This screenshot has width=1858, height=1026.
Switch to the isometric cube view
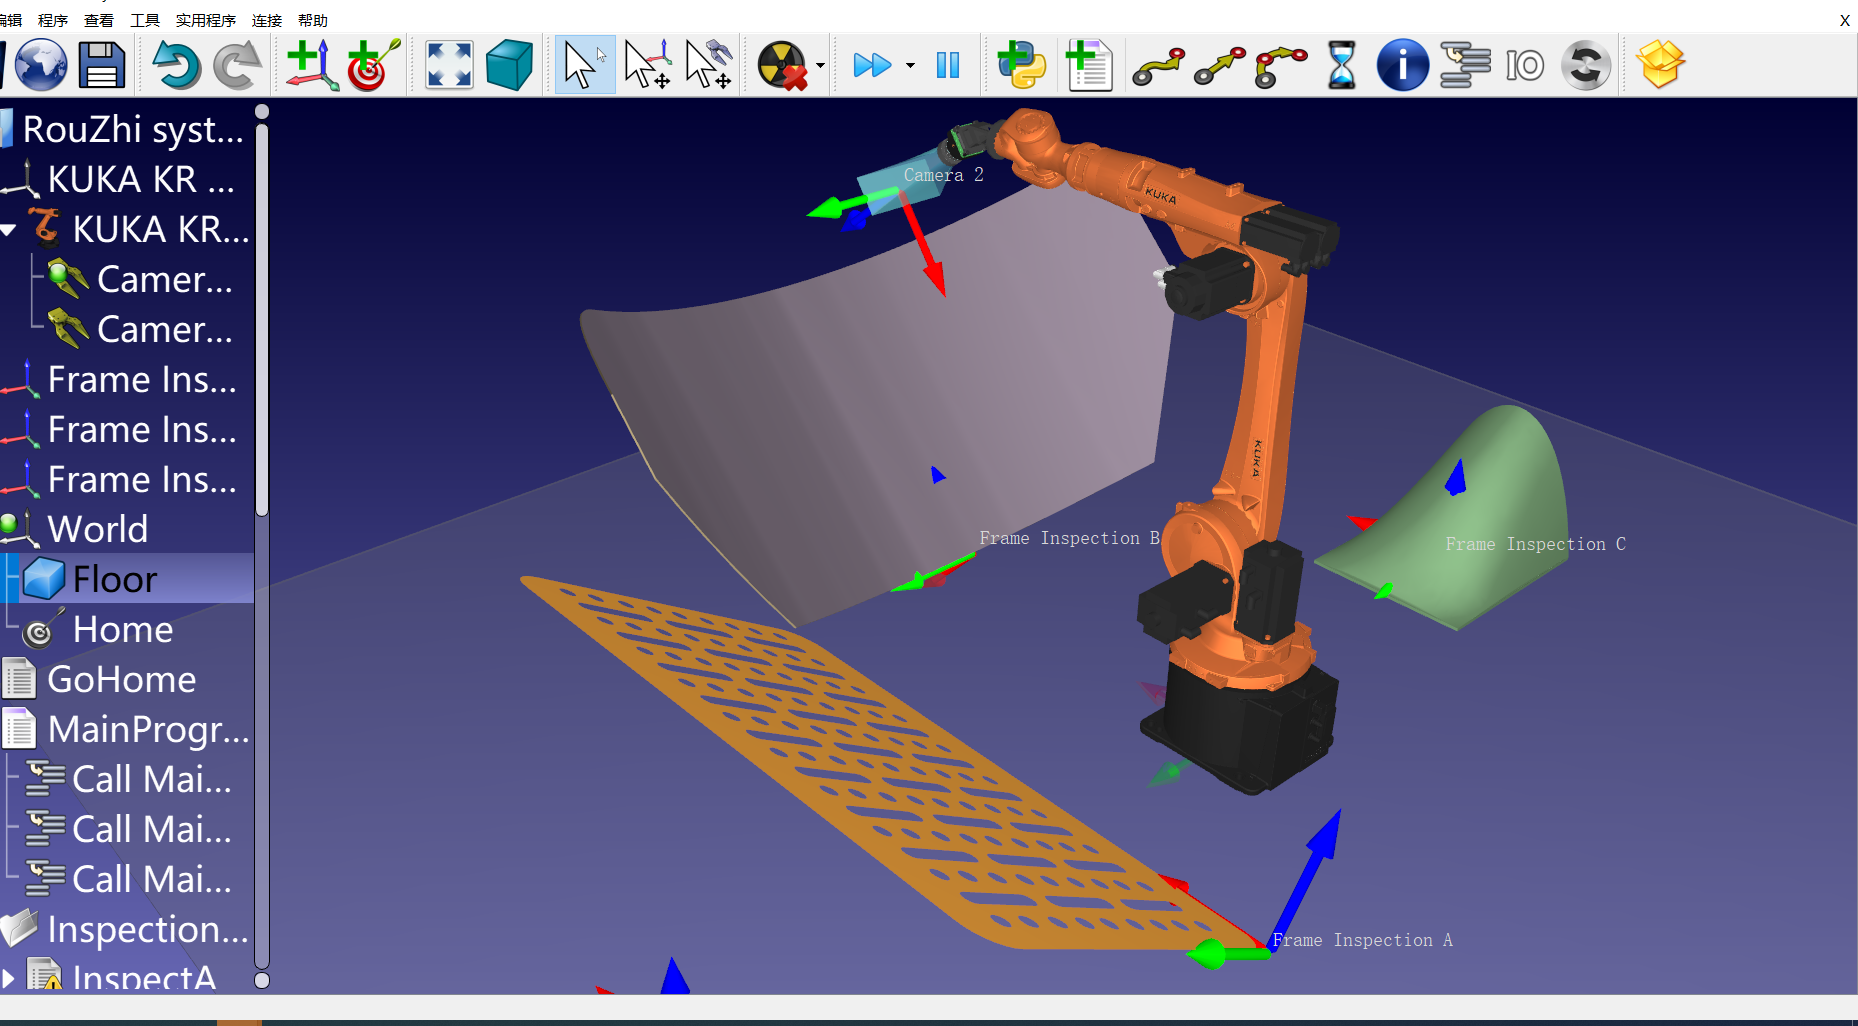tap(509, 65)
